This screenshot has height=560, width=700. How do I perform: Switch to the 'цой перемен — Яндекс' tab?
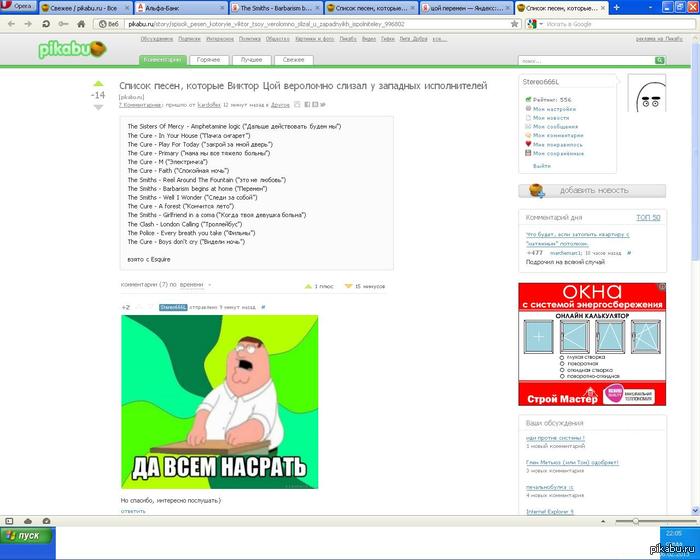click(x=467, y=8)
